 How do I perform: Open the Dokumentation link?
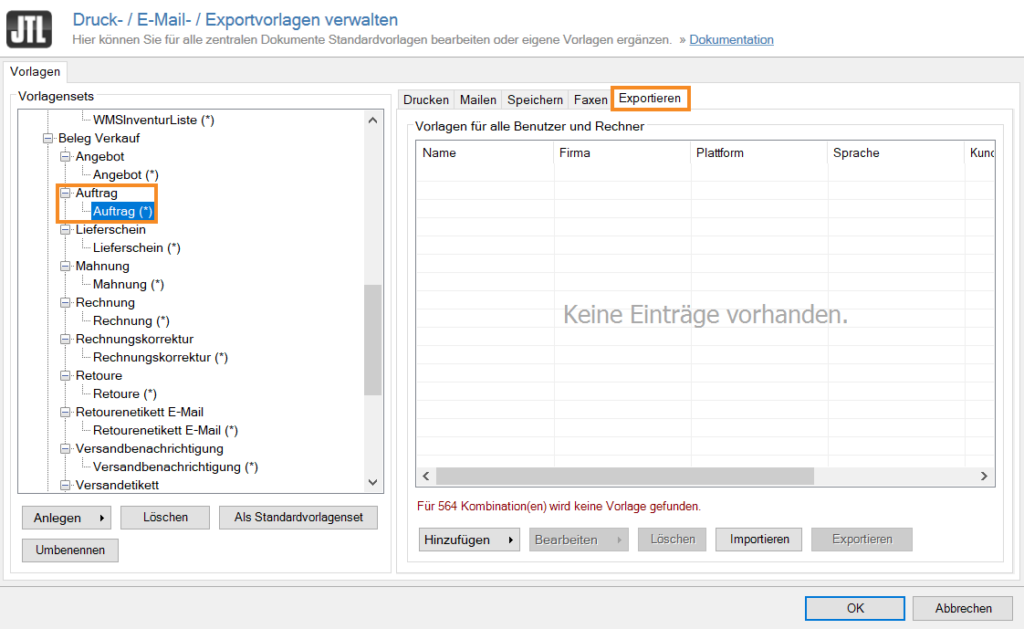pos(731,40)
